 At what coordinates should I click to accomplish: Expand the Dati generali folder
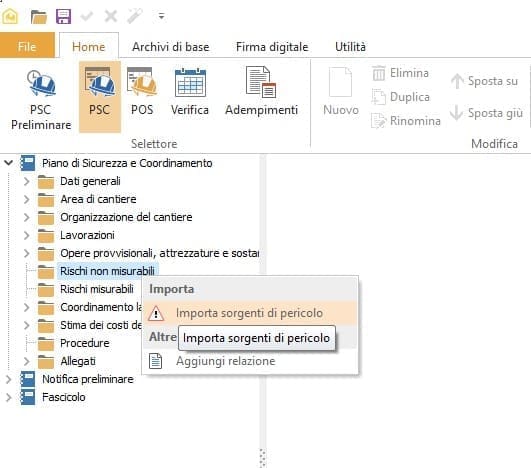27,181
